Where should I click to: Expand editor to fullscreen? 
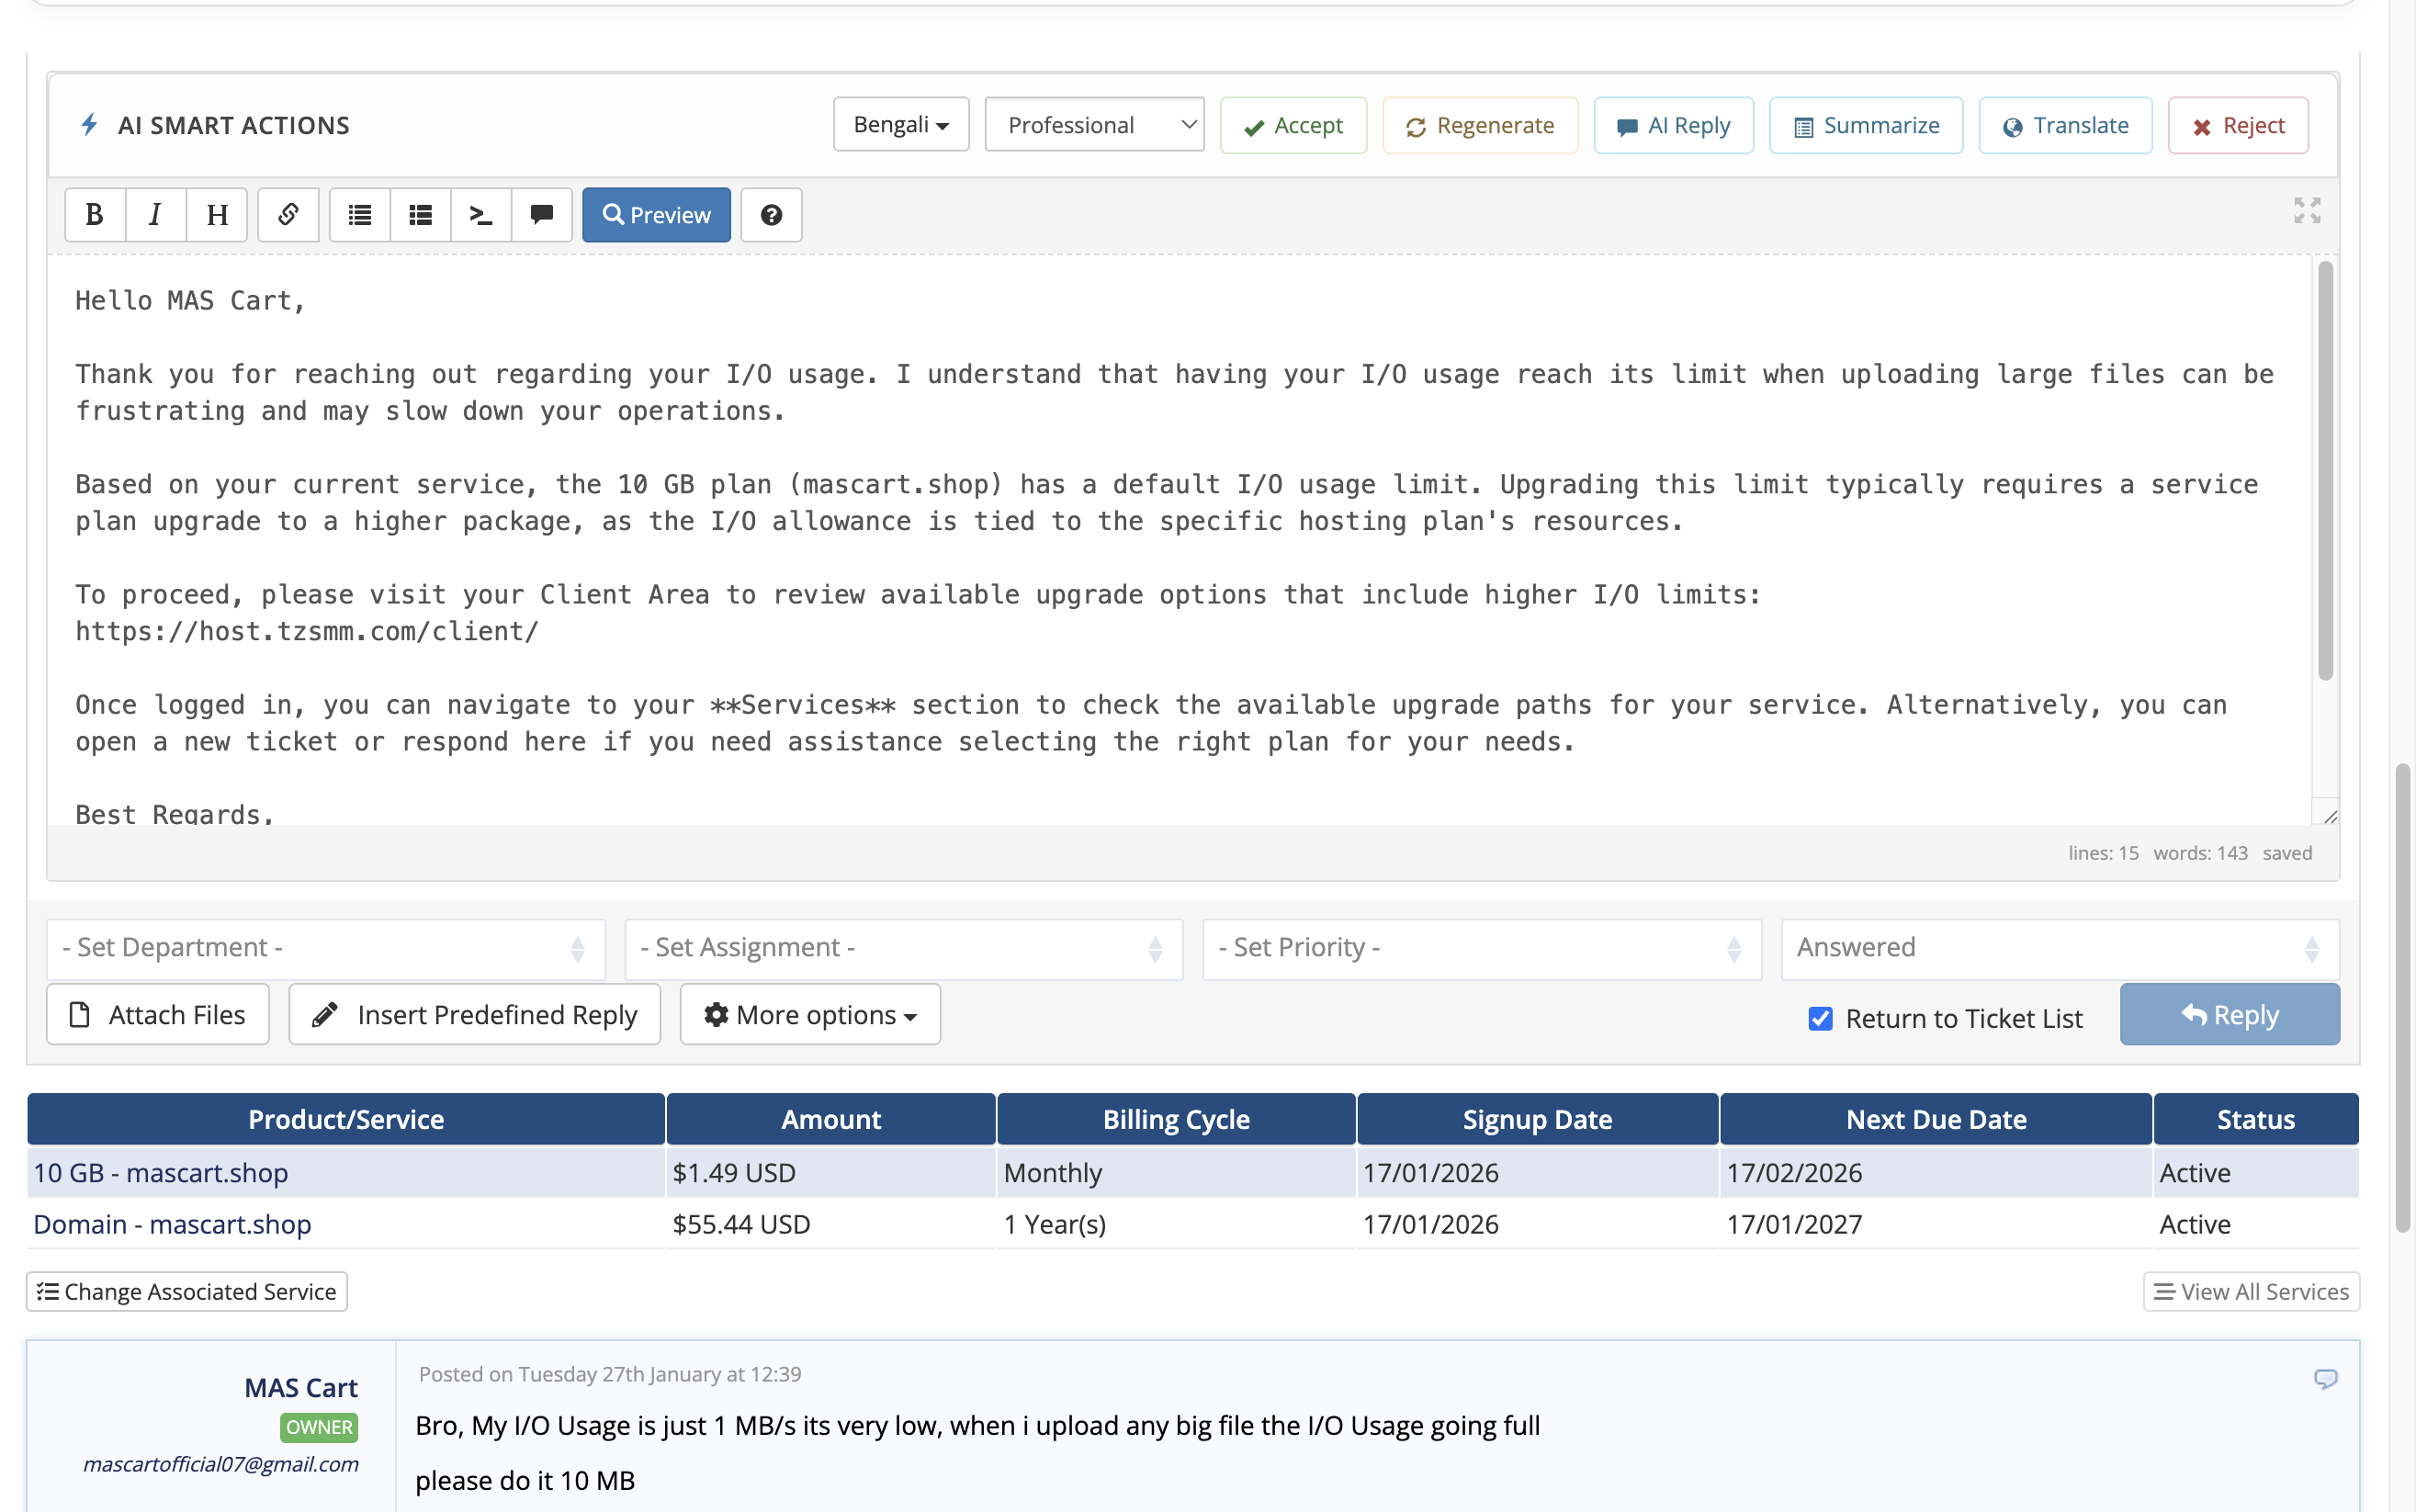point(2307,210)
